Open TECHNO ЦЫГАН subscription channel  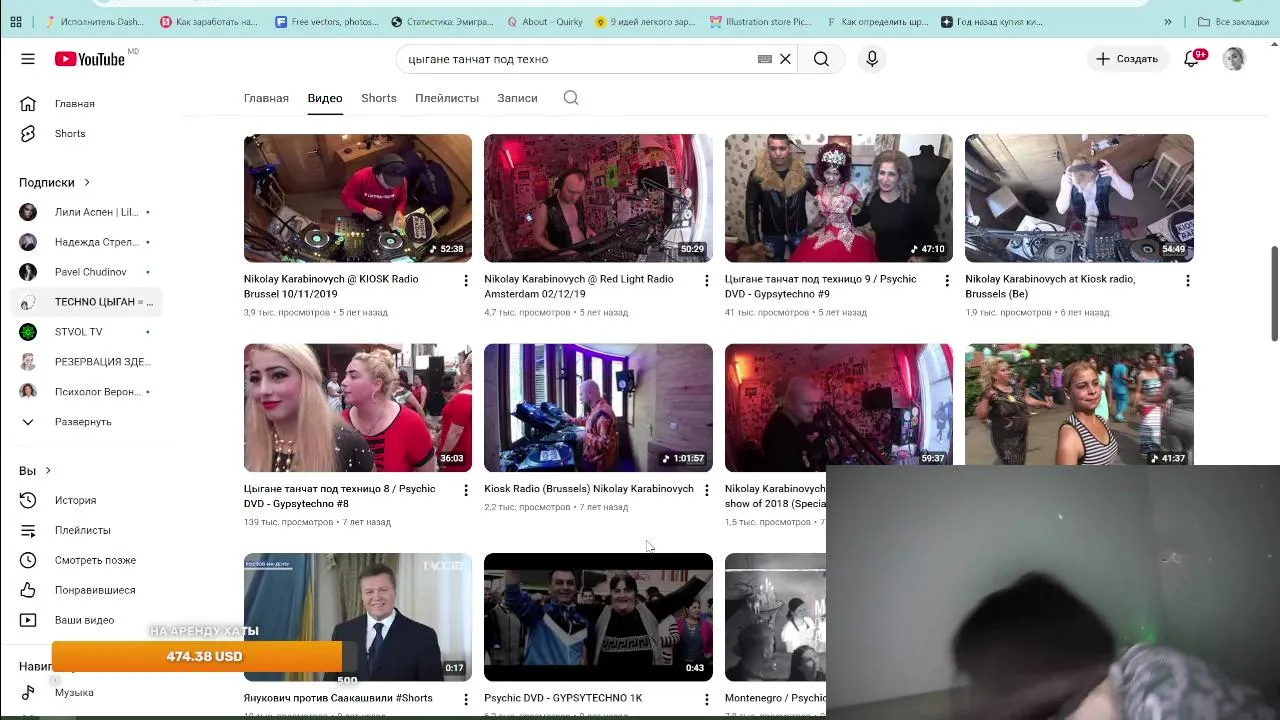pyautogui.click(x=85, y=302)
